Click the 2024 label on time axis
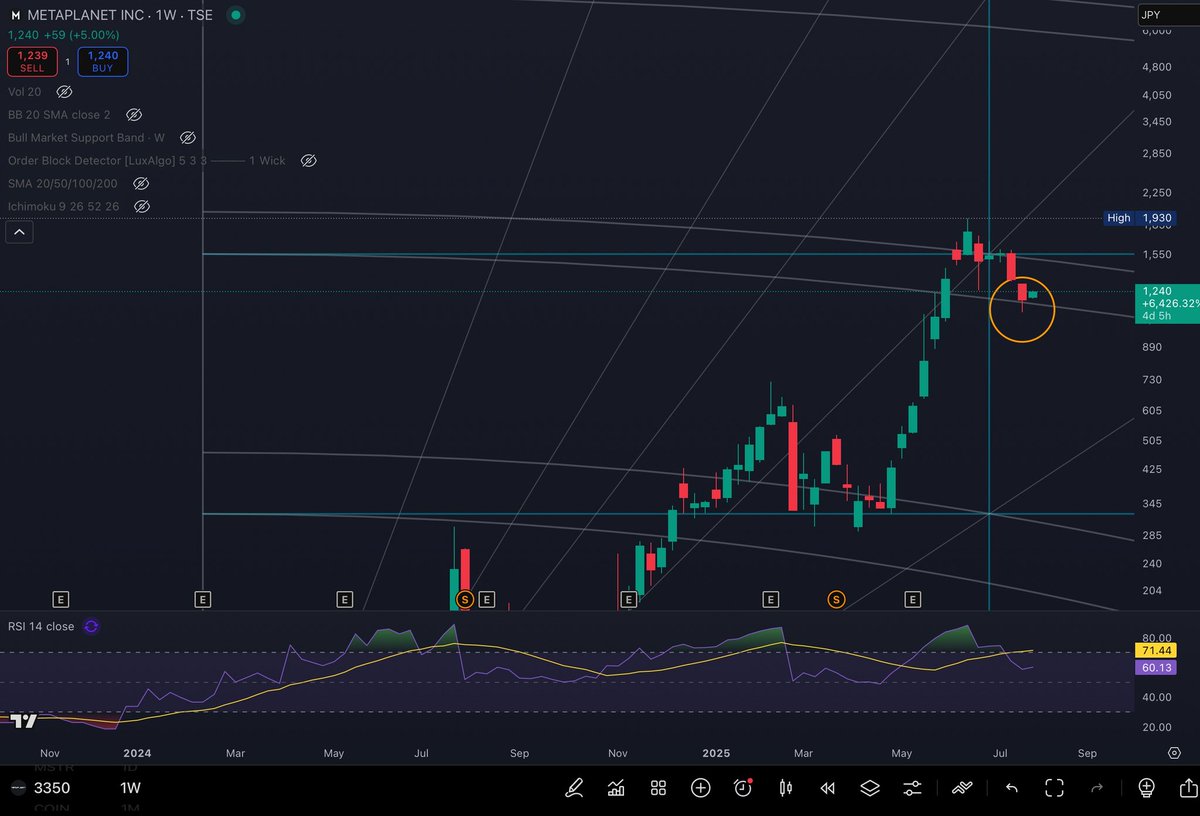The image size is (1200, 816). coord(137,753)
